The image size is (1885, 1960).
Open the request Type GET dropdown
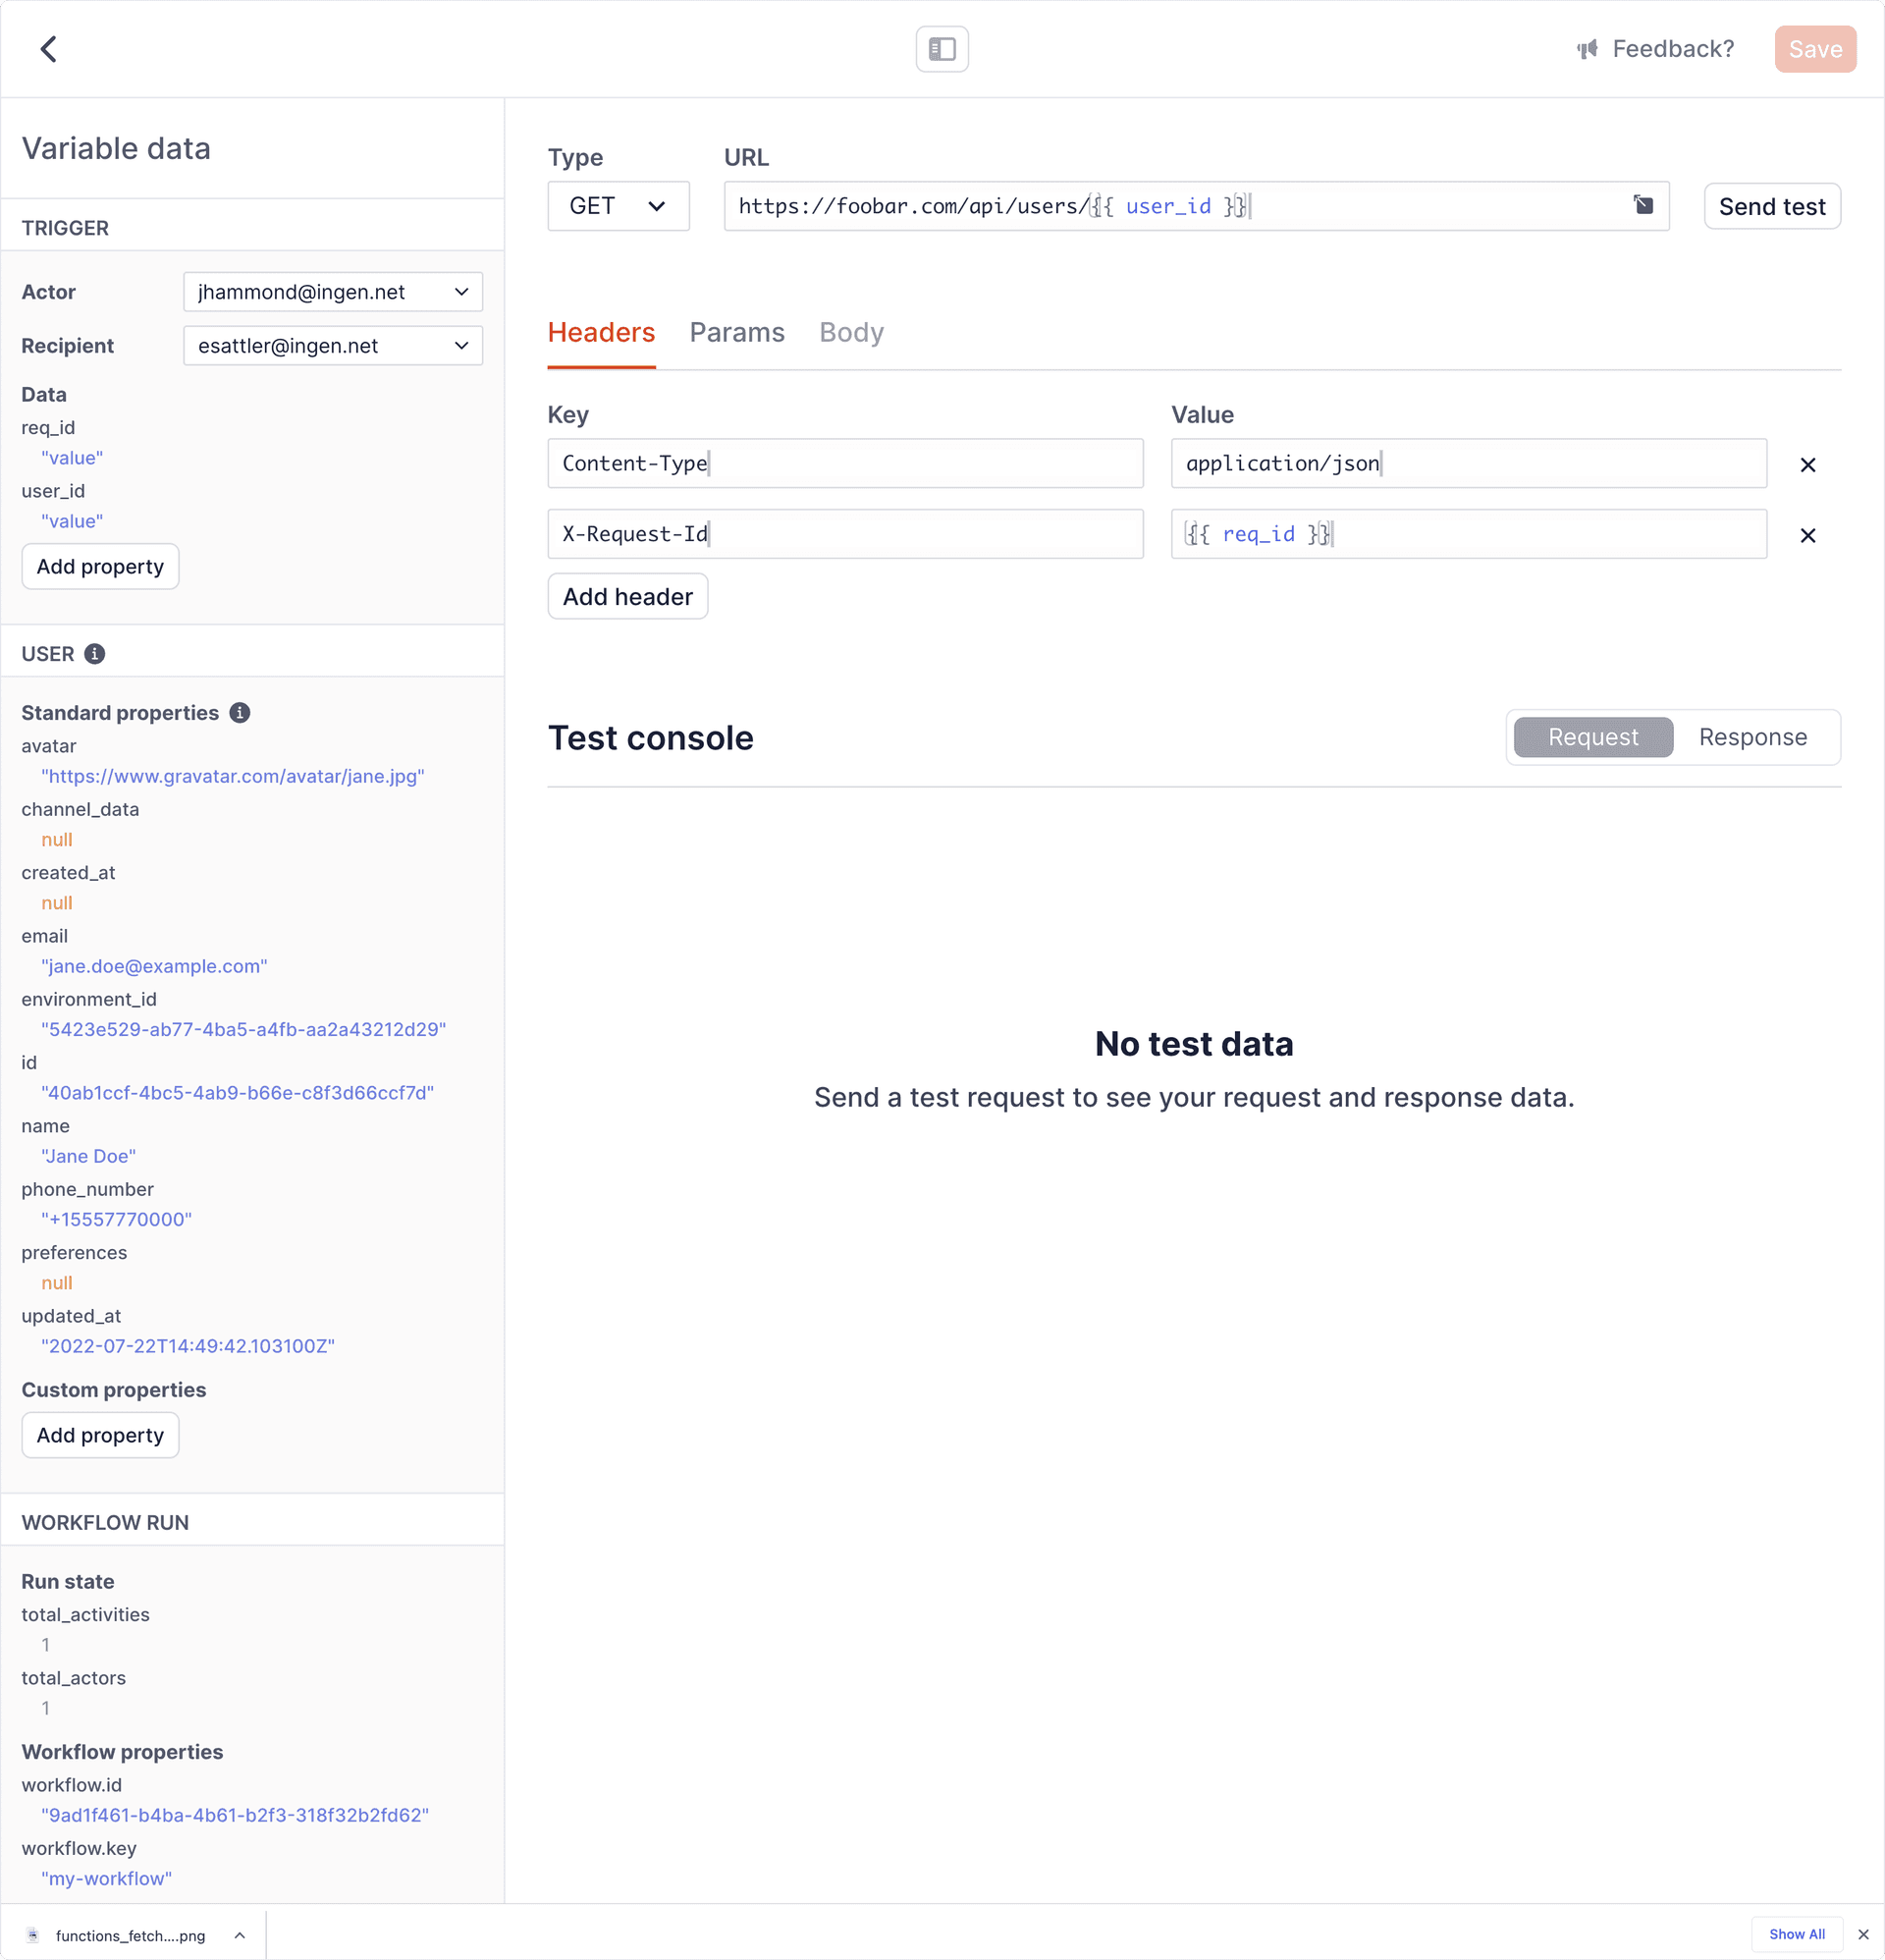pos(618,206)
